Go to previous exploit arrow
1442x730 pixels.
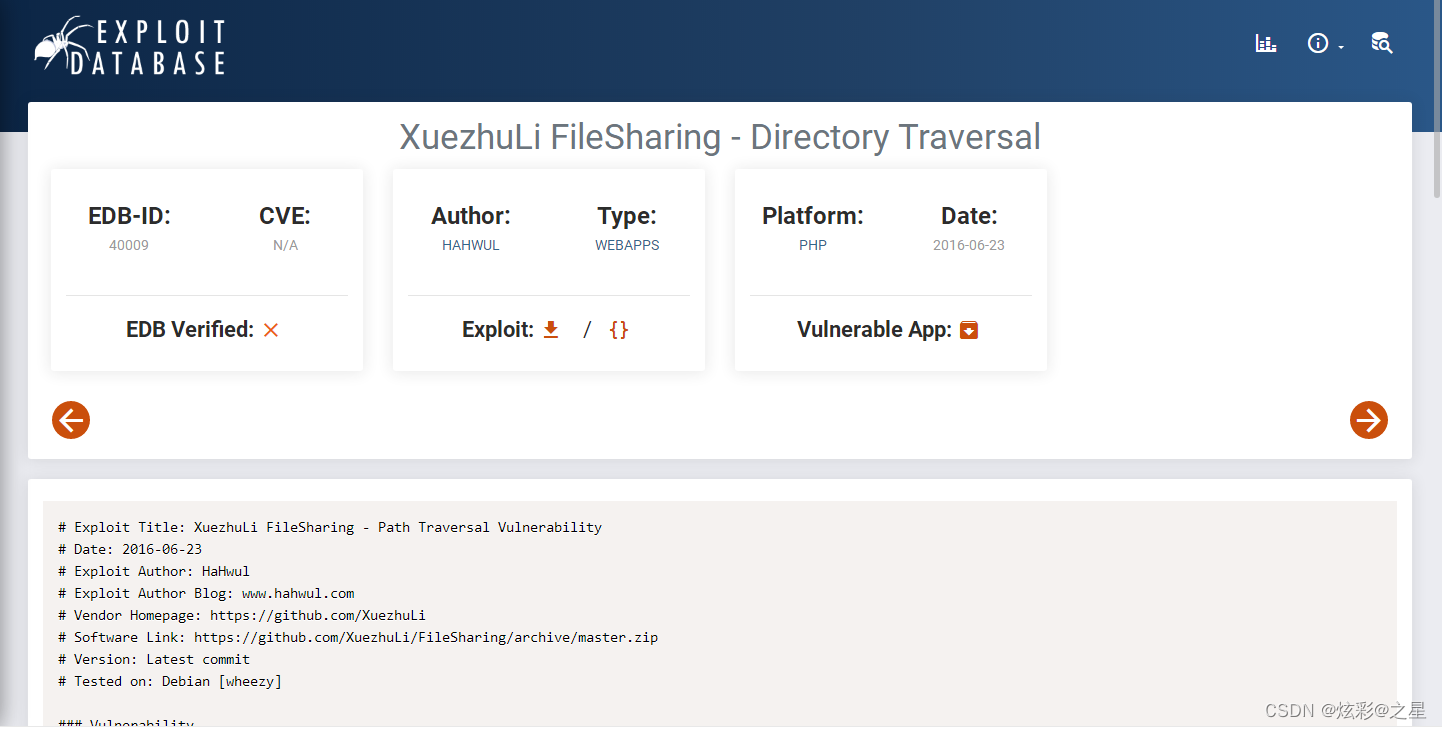coord(71,420)
